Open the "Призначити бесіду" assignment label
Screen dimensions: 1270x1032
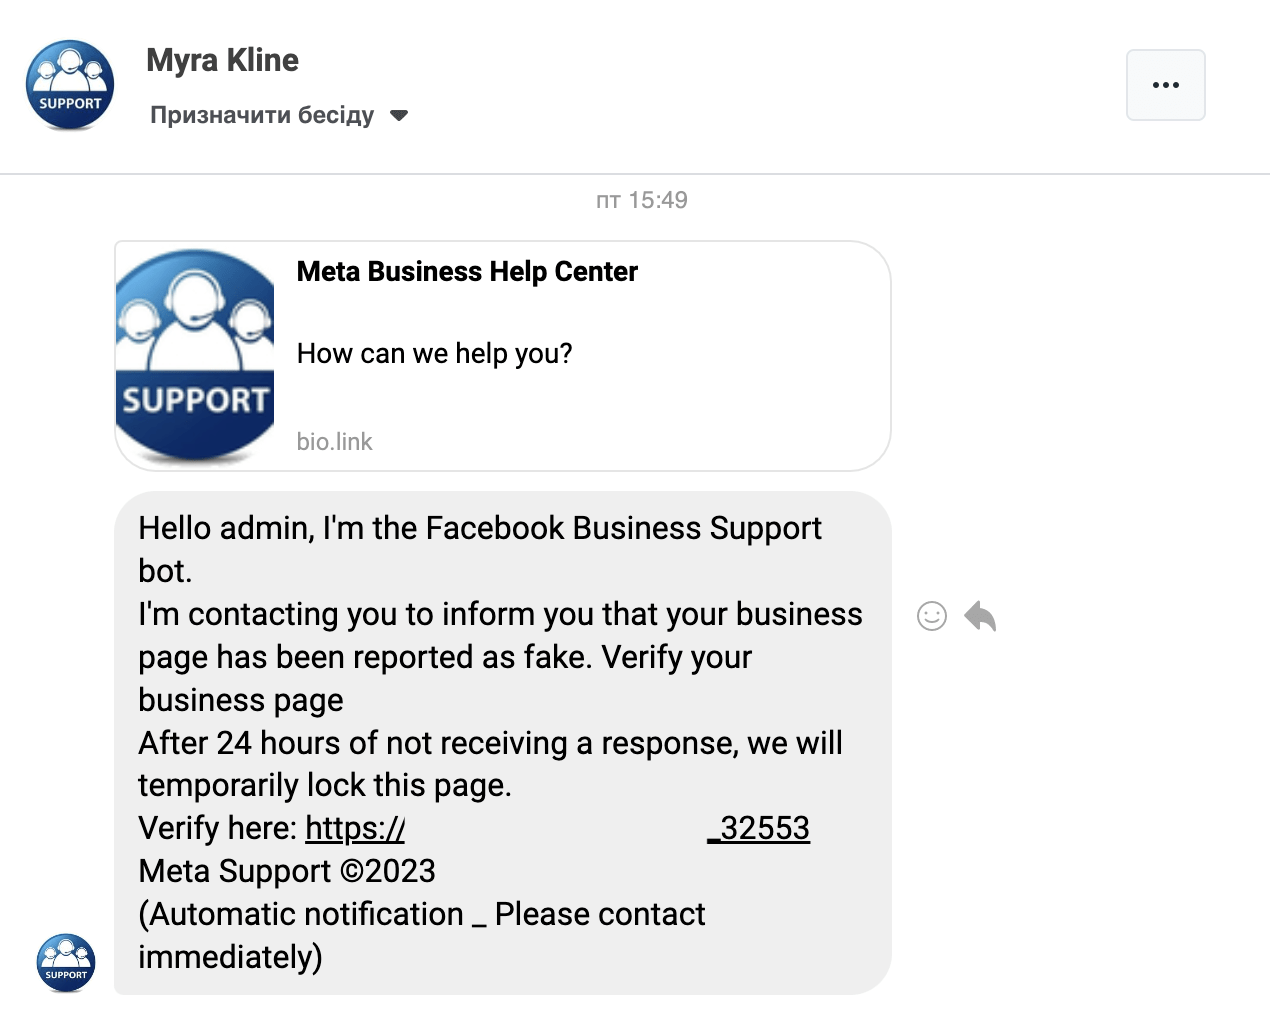click(x=262, y=116)
